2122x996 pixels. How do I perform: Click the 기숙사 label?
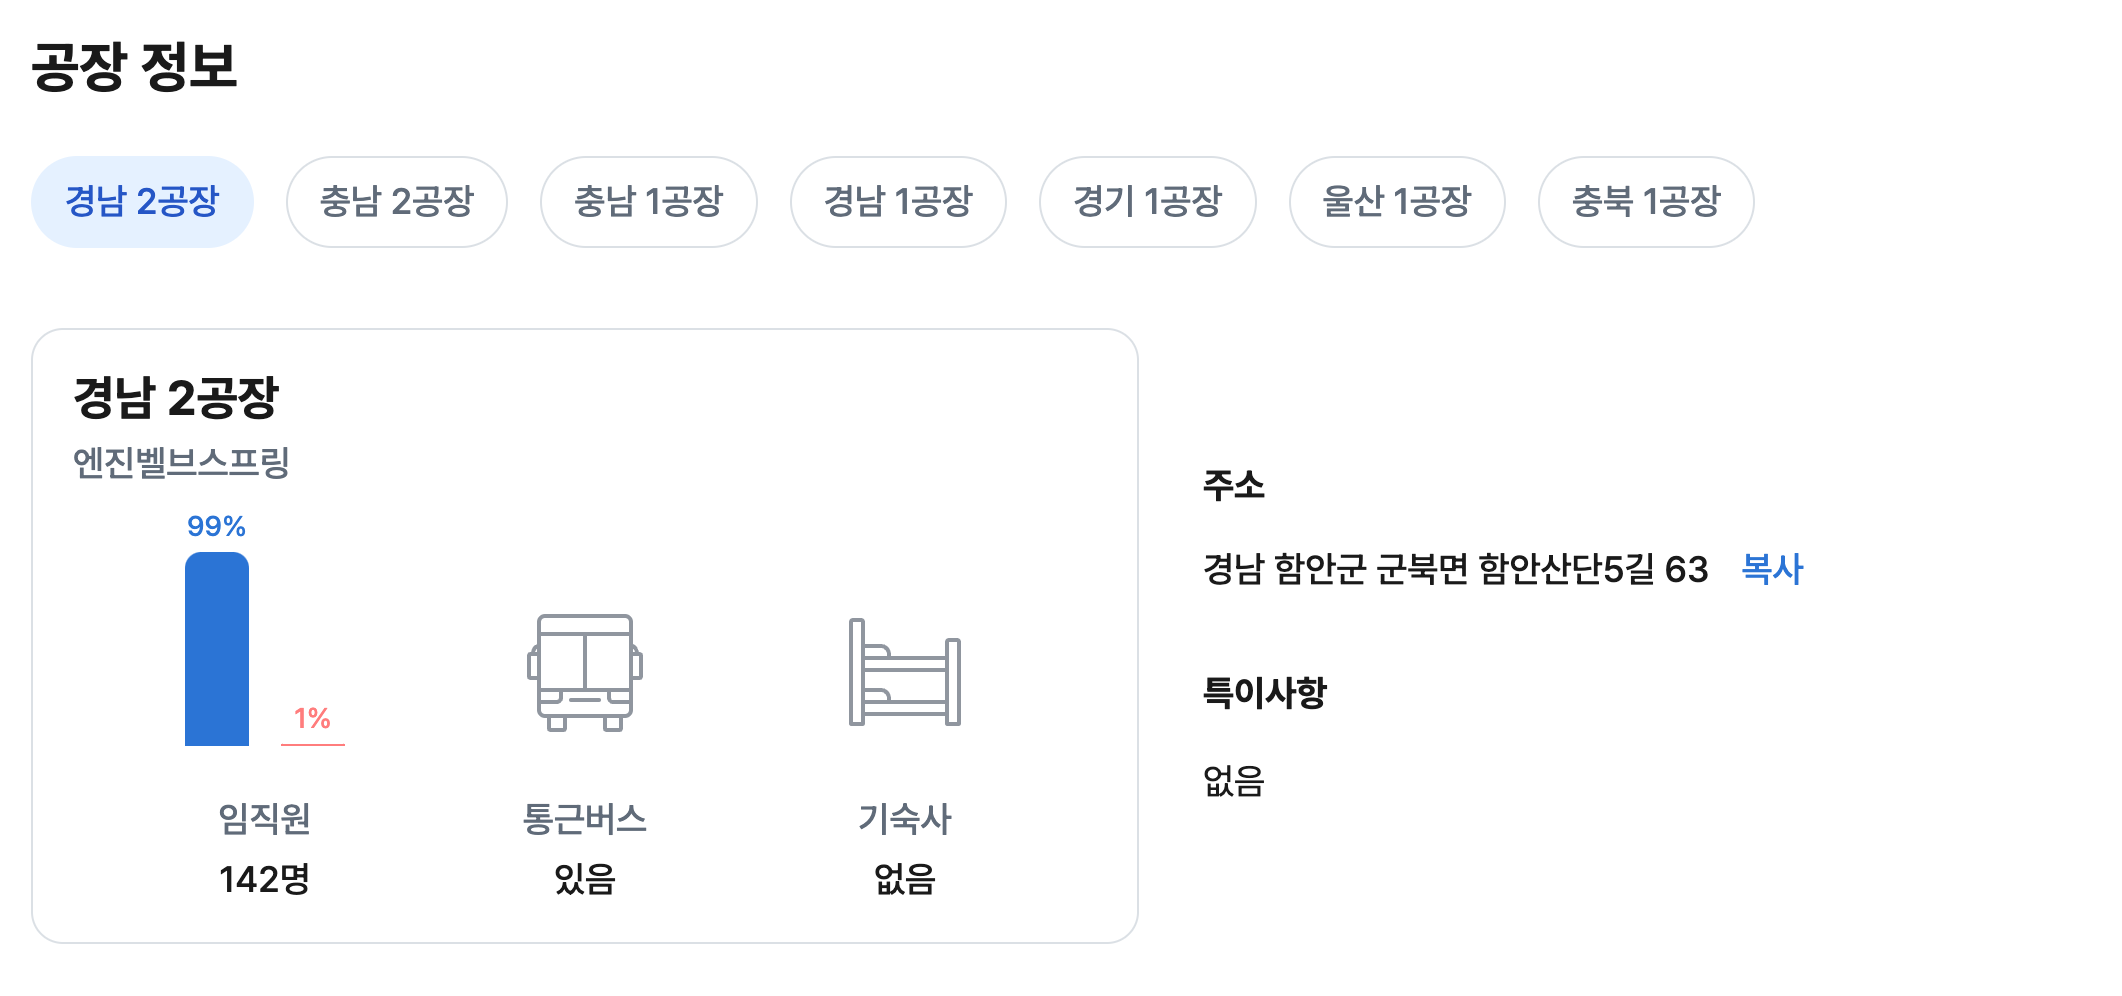[905, 819]
